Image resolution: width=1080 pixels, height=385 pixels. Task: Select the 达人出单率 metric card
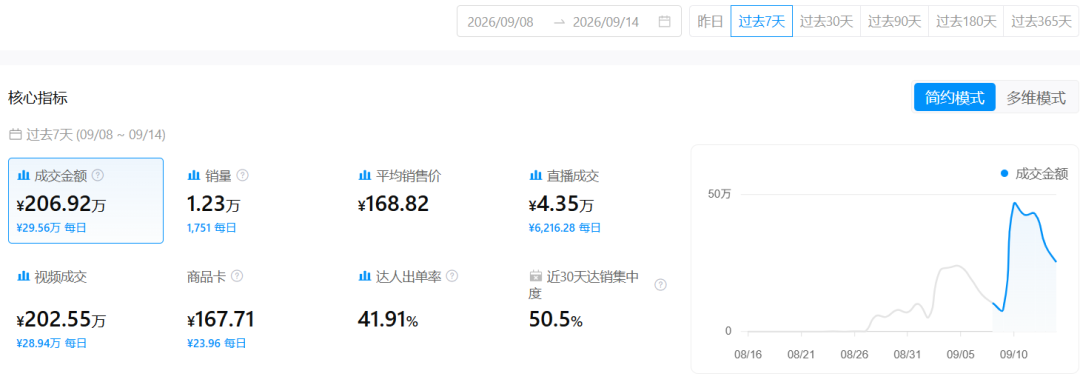428,309
